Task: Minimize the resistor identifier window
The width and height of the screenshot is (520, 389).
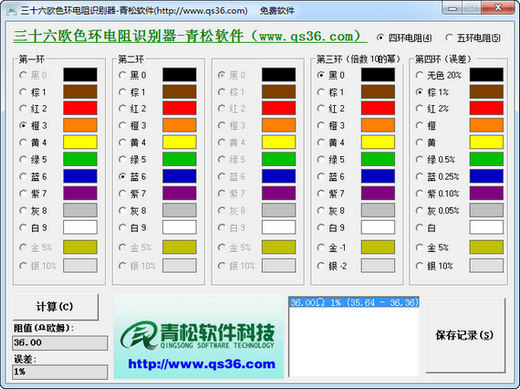Action: point(452,8)
